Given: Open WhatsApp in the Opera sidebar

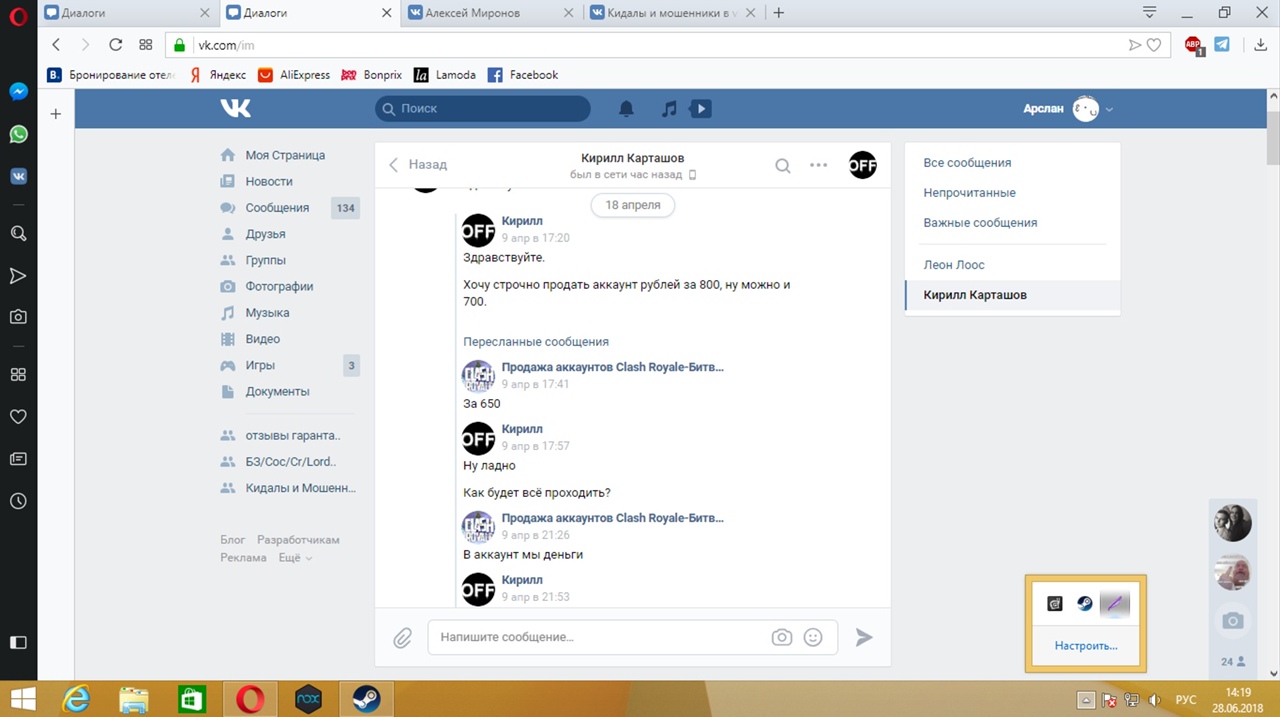Looking at the screenshot, I should tap(18, 134).
